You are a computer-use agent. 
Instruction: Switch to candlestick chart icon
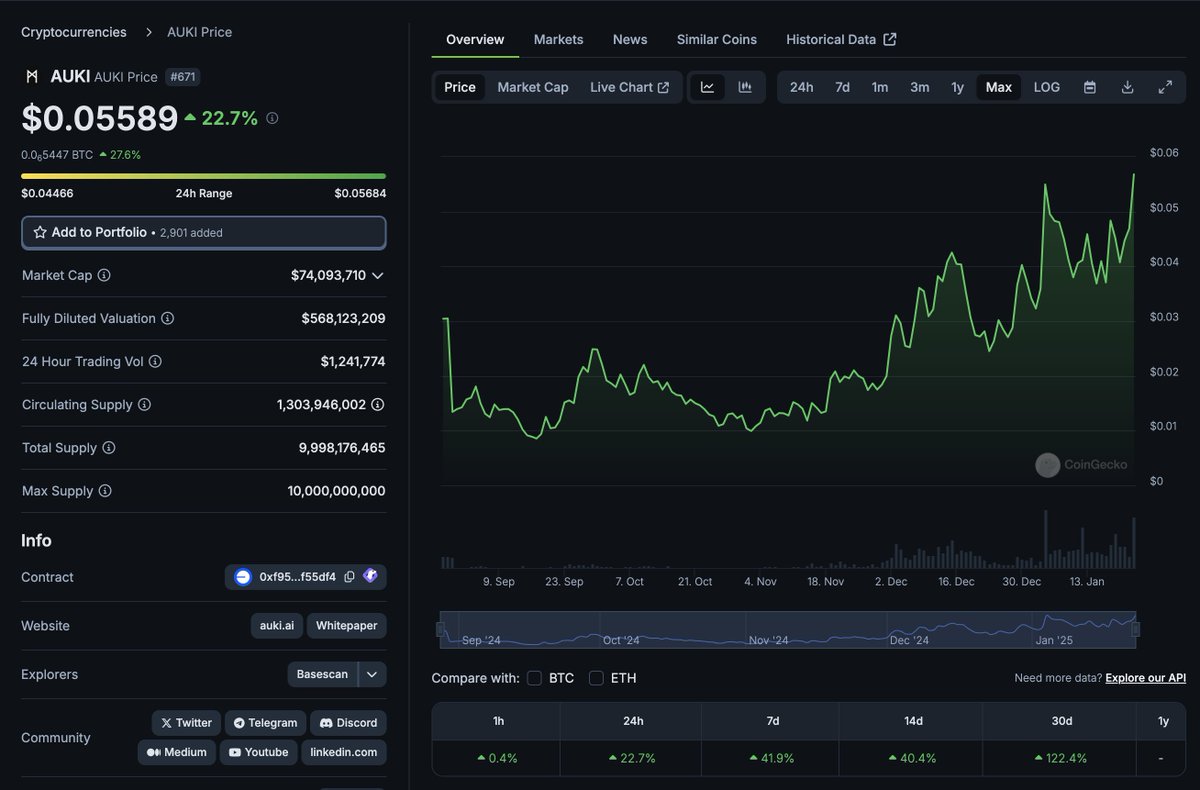point(745,87)
